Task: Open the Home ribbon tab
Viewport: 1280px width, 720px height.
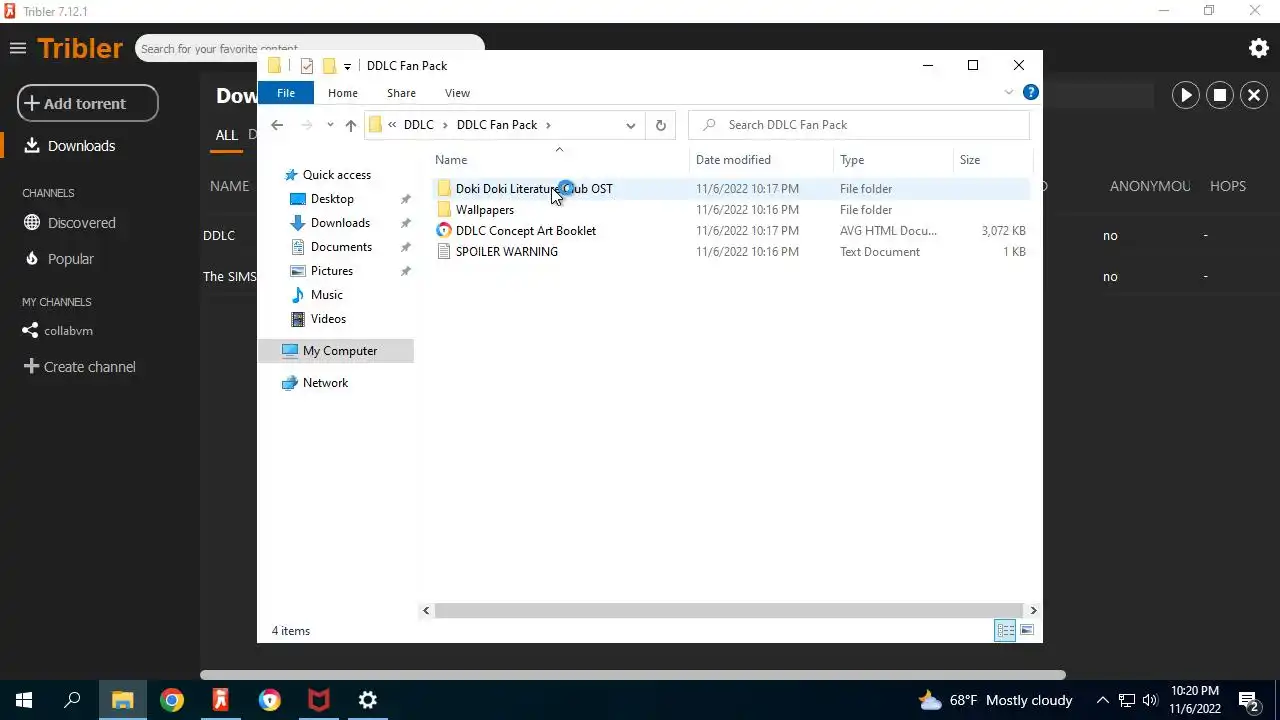Action: coord(343,93)
